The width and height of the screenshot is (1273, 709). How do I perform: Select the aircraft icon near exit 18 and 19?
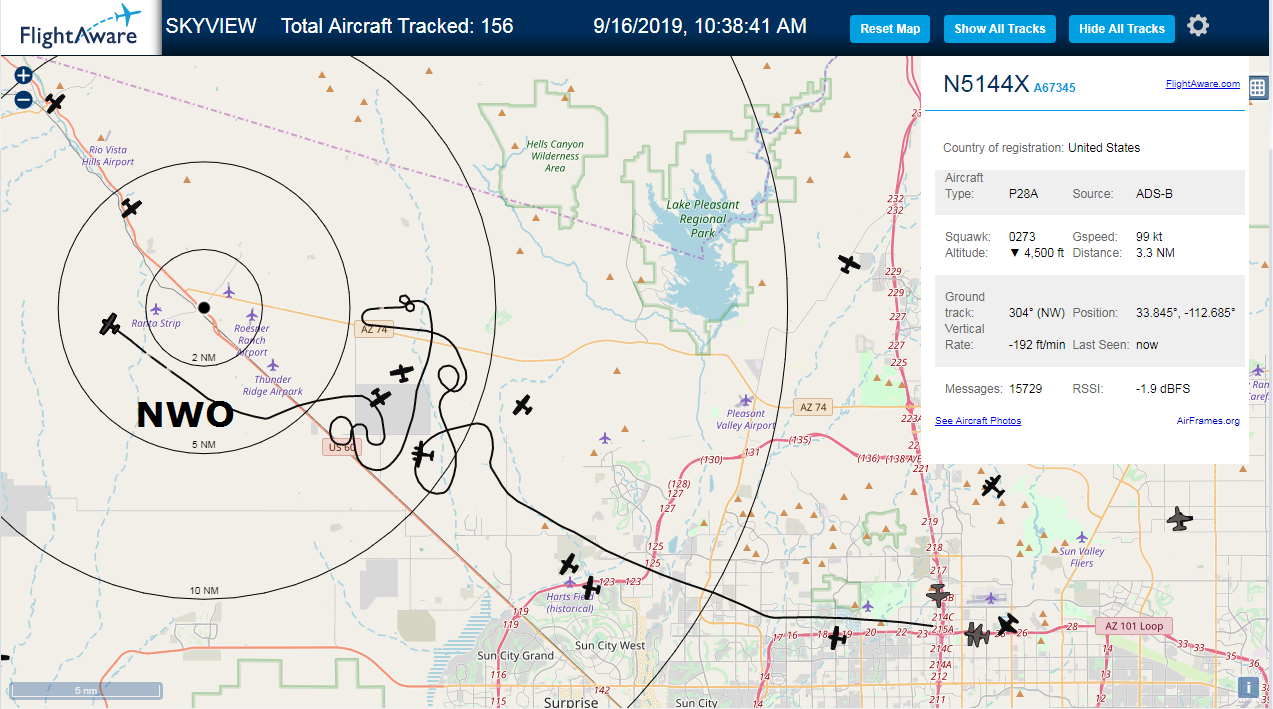(837, 637)
